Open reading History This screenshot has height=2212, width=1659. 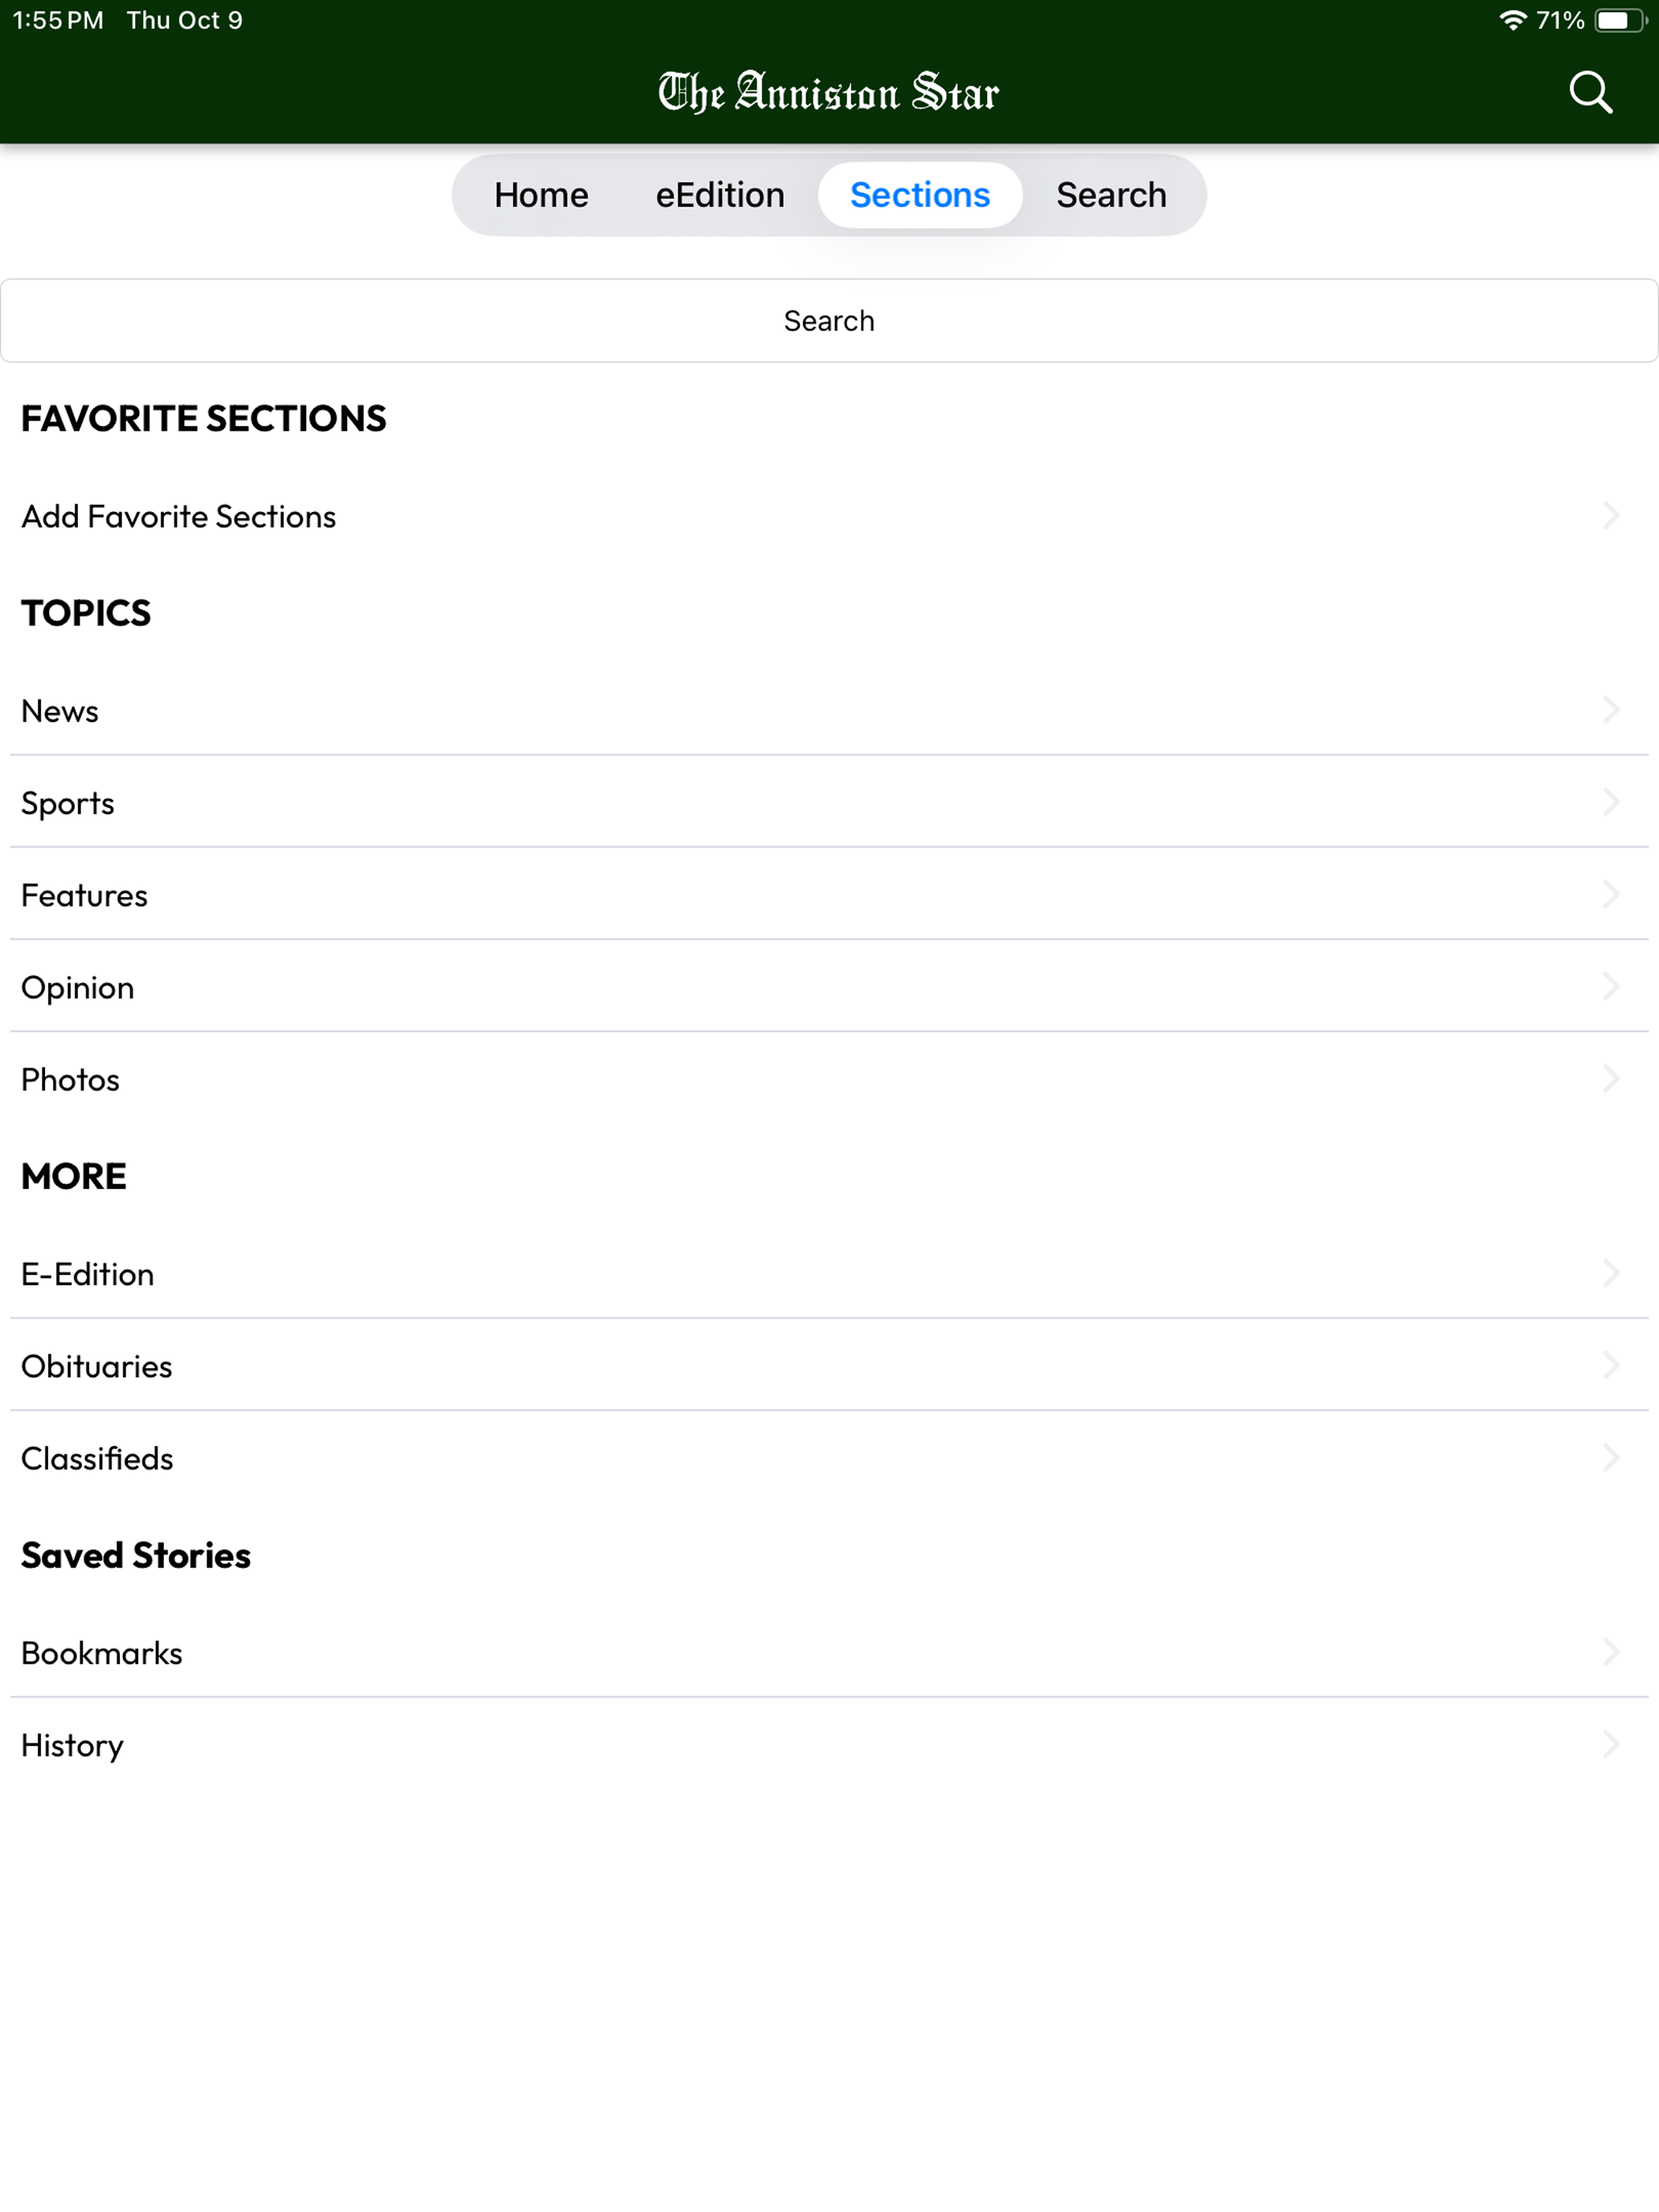[x=829, y=1745]
